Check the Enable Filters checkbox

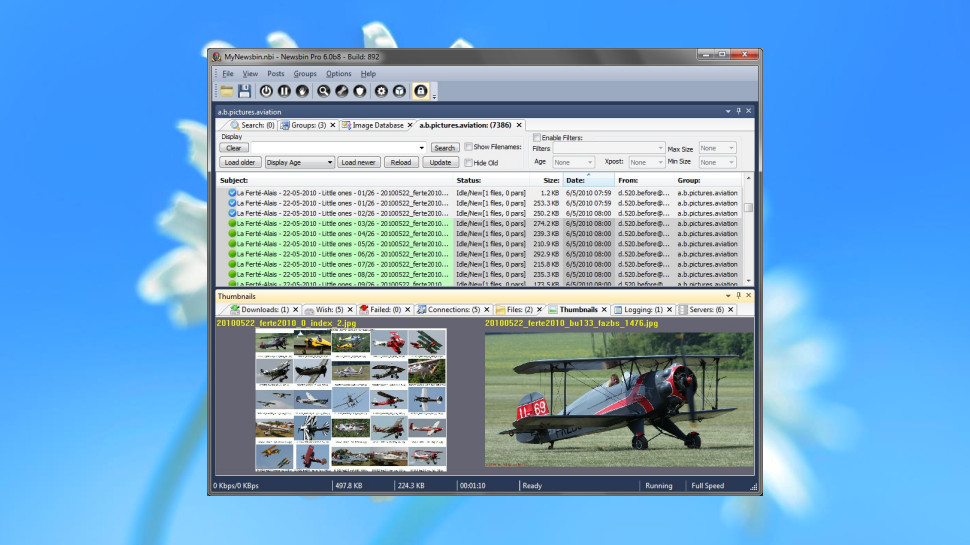537,137
